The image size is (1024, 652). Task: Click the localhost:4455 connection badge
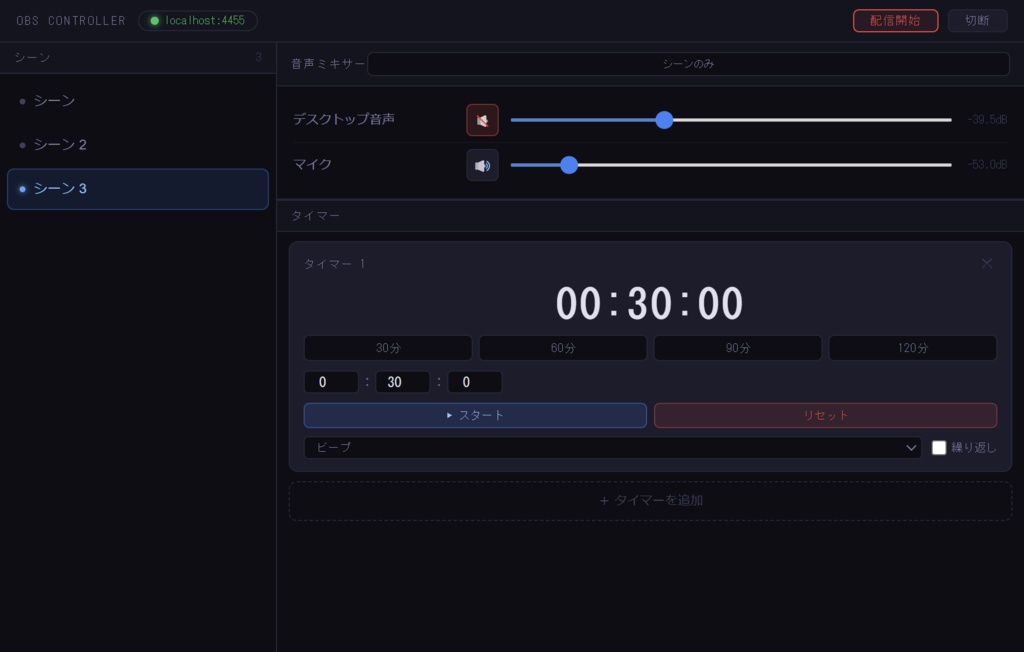198,21
